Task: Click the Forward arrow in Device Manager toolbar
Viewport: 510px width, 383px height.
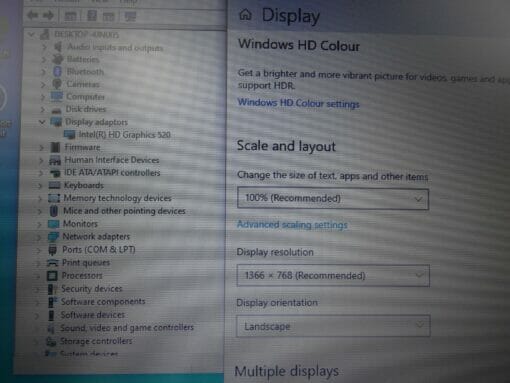Action: (x=49, y=16)
